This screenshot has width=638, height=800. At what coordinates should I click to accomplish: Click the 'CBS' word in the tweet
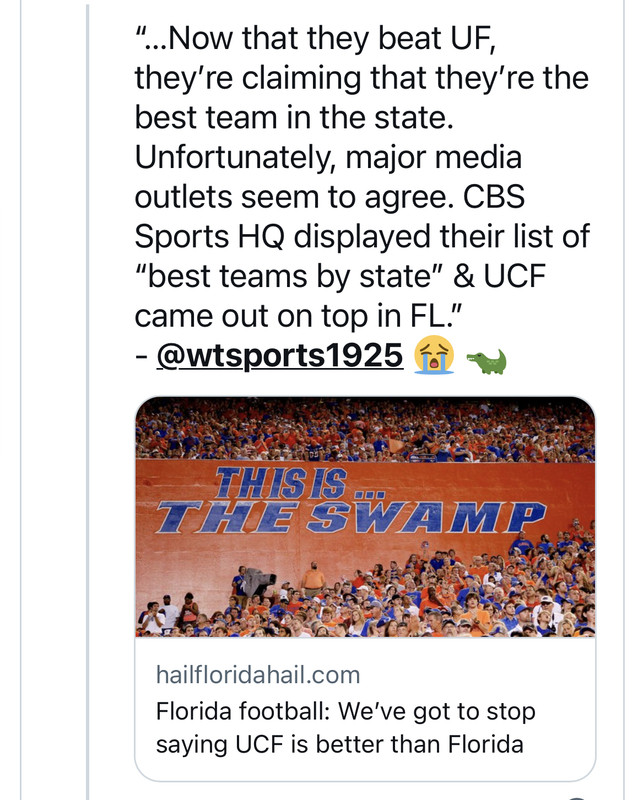(494, 197)
